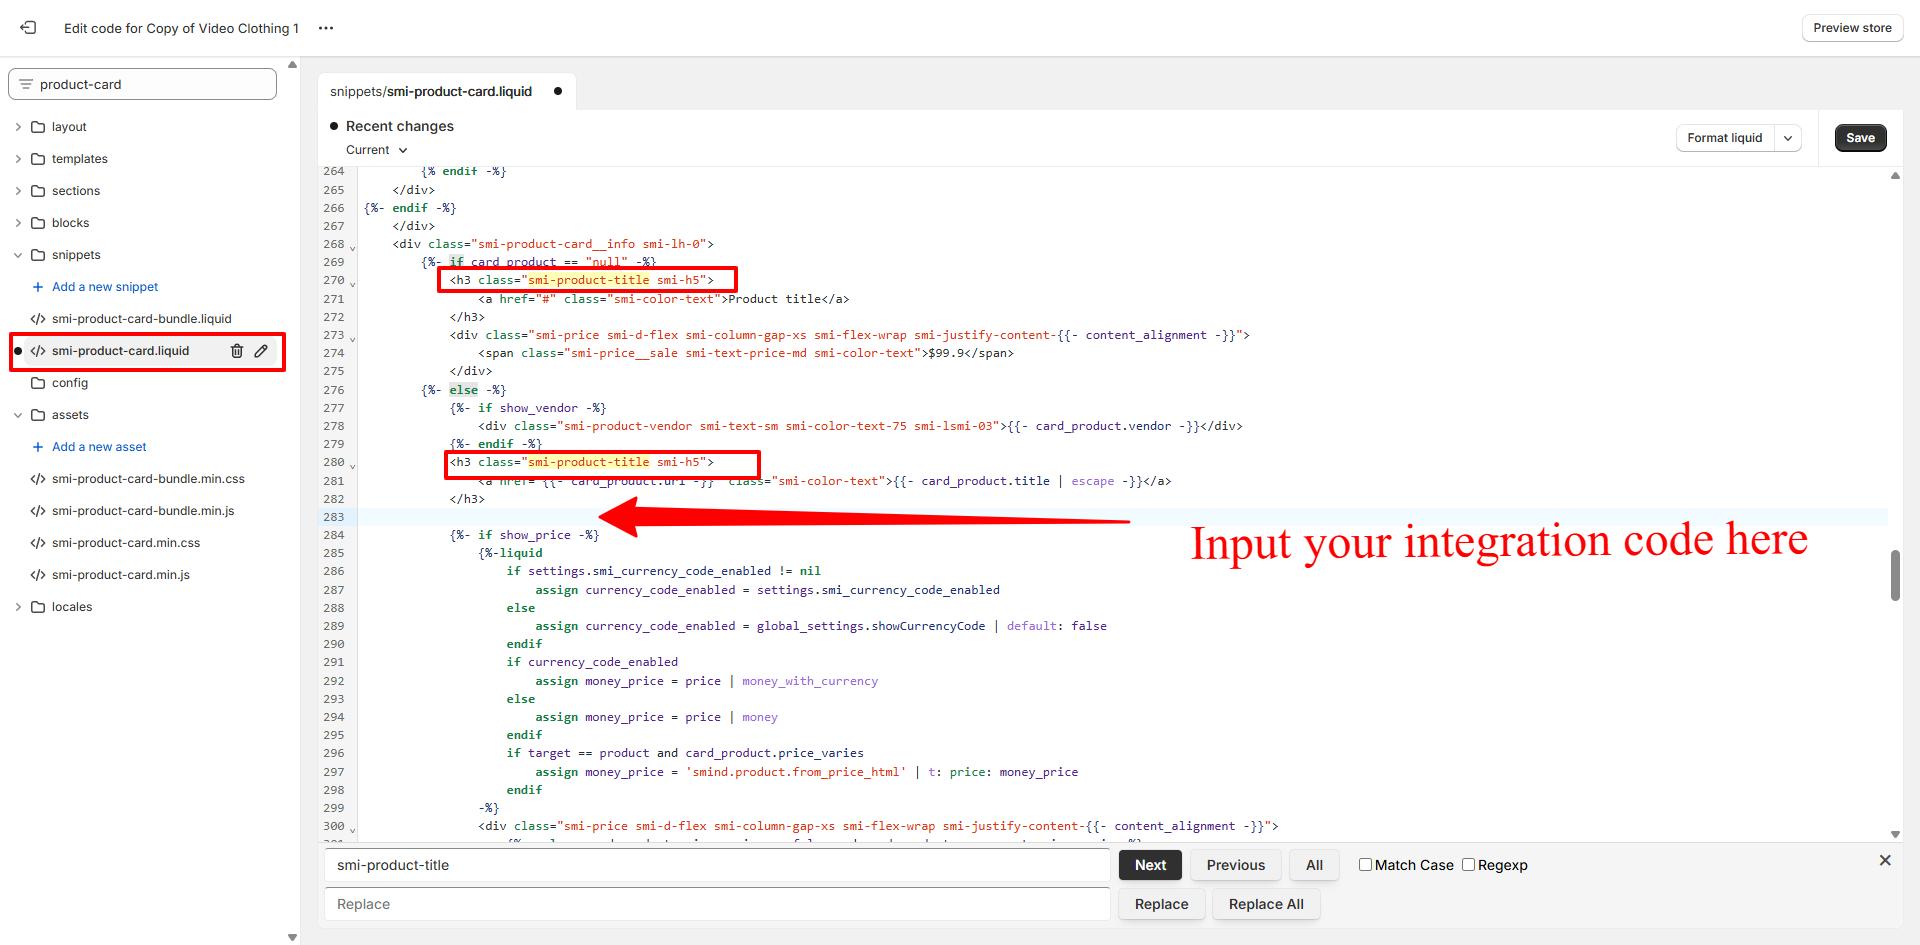
Task: Open smi-product-card-bundle.min.js file
Action: point(143,511)
